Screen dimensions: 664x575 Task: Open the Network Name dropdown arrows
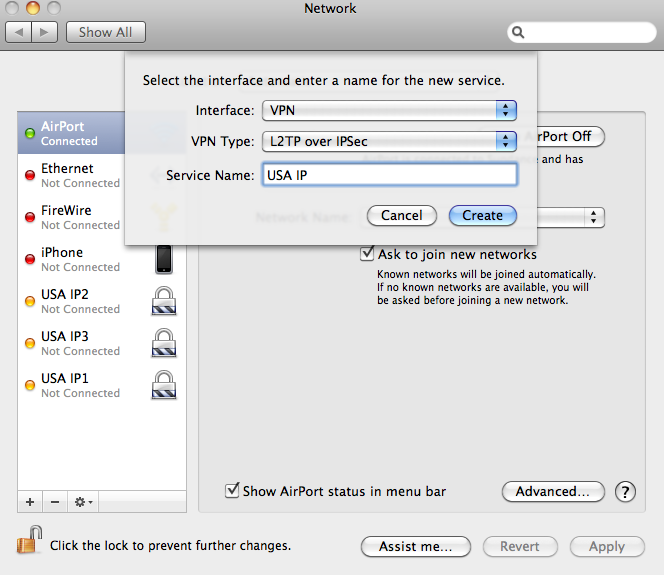(593, 217)
